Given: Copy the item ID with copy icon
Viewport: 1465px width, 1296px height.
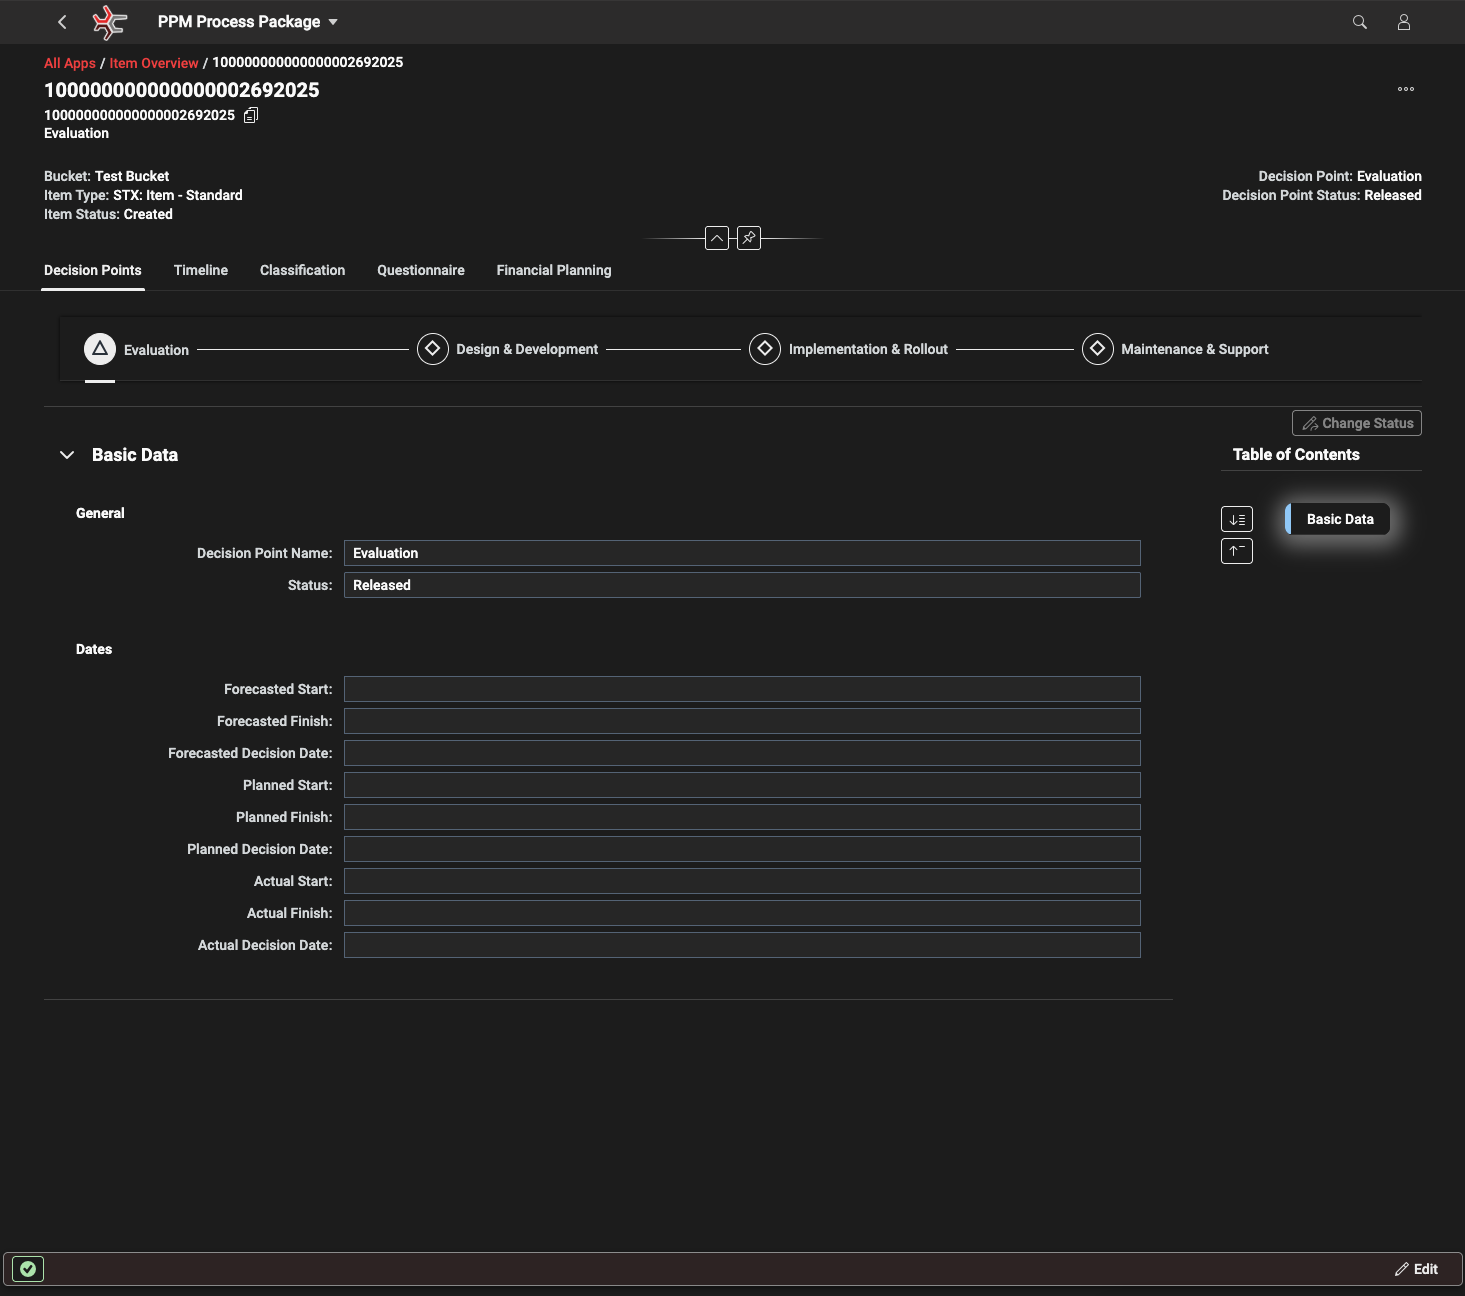Looking at the screenshot, I should coord(251,115).
